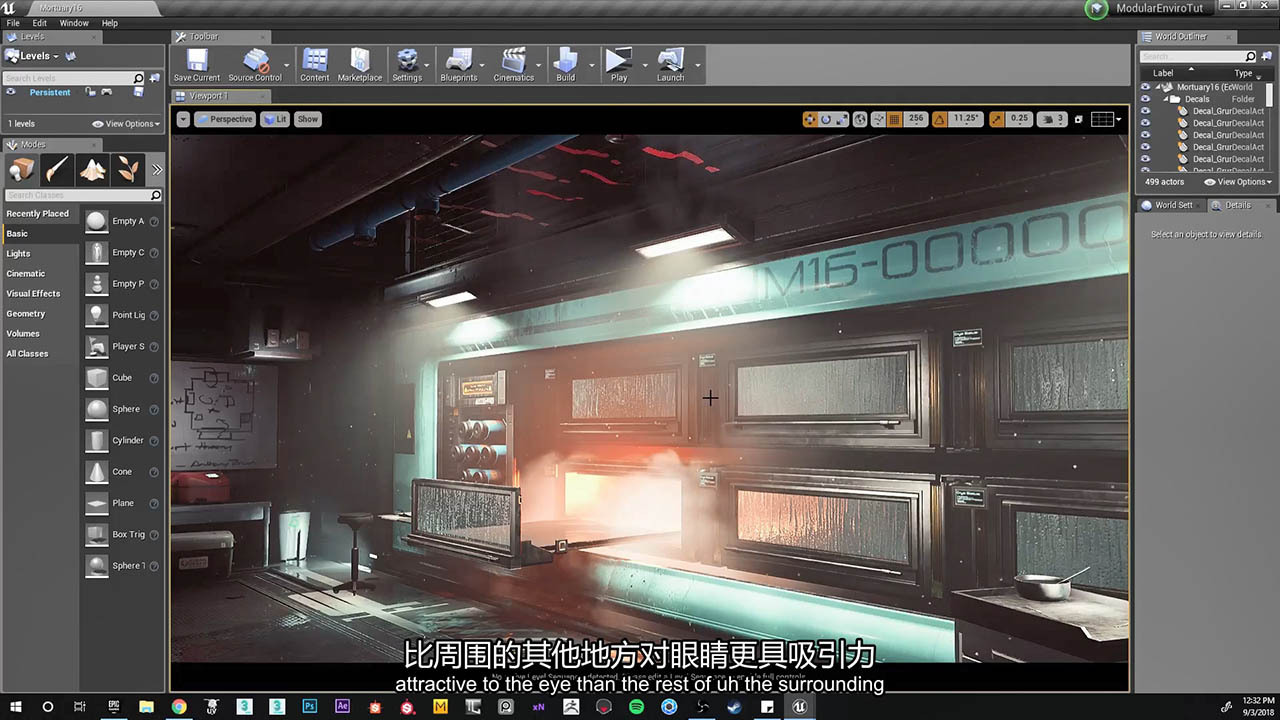This screenshot has width=1280, height=720.
Task: Open Spotify from the Windows taskbar
Action: click(x=637, y=706)
